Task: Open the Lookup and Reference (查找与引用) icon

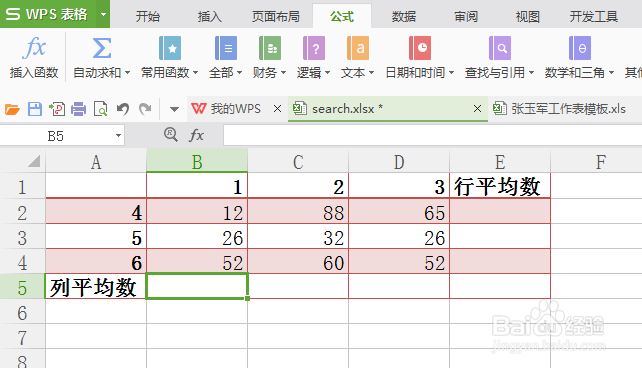Action: (500, 48)
